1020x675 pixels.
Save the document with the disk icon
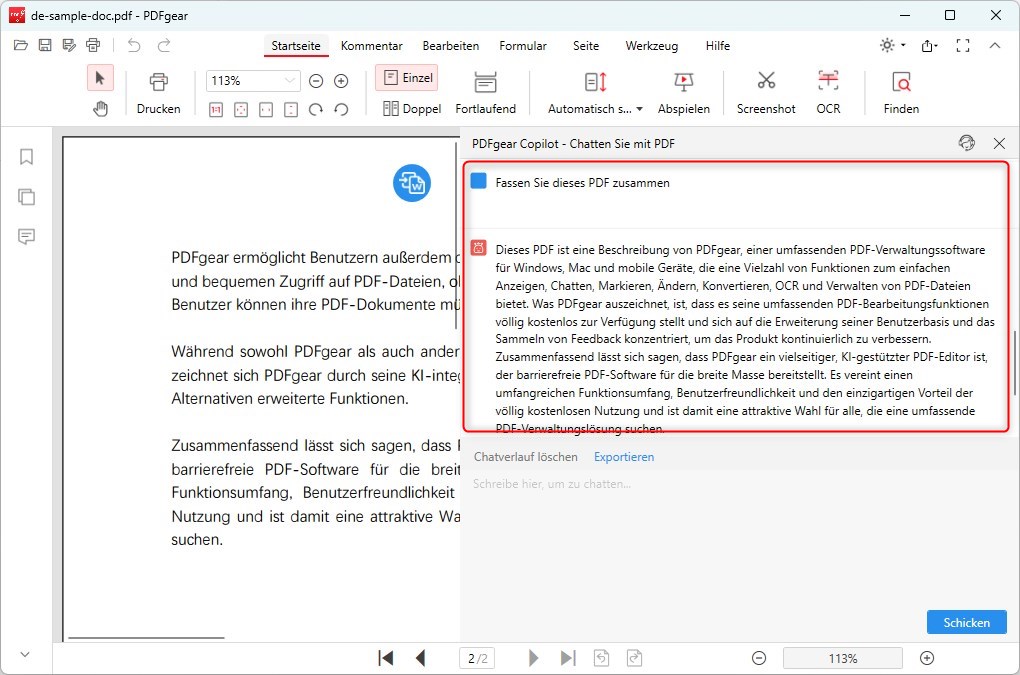click(45, 45)
